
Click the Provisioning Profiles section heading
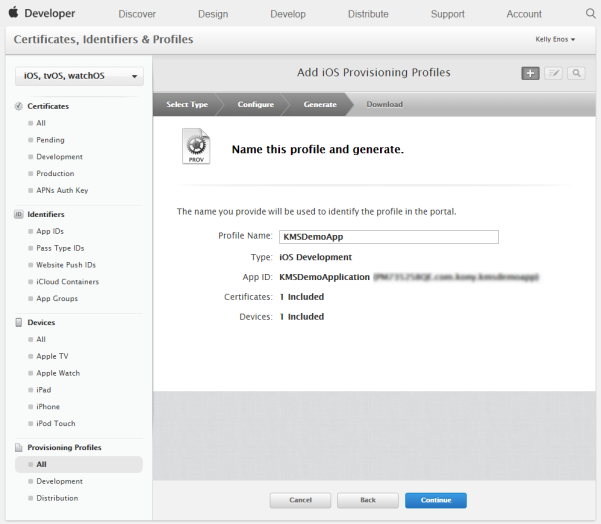[x=64, y=447]
